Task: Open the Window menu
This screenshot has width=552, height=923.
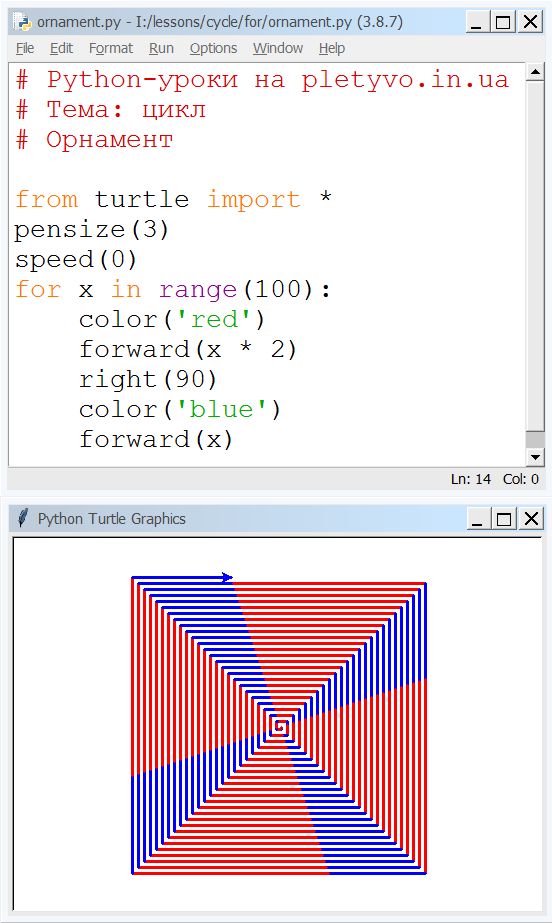Action: tap(278, 48)
